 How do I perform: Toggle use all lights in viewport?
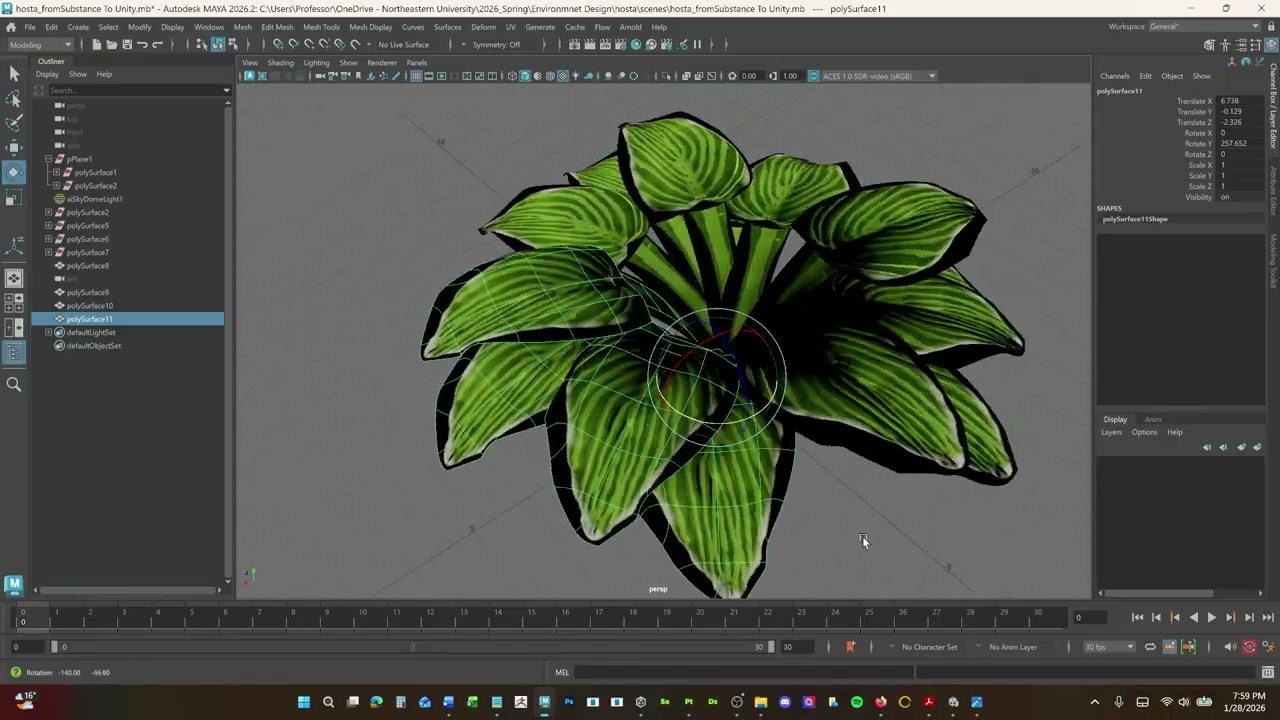click(575, 76)
